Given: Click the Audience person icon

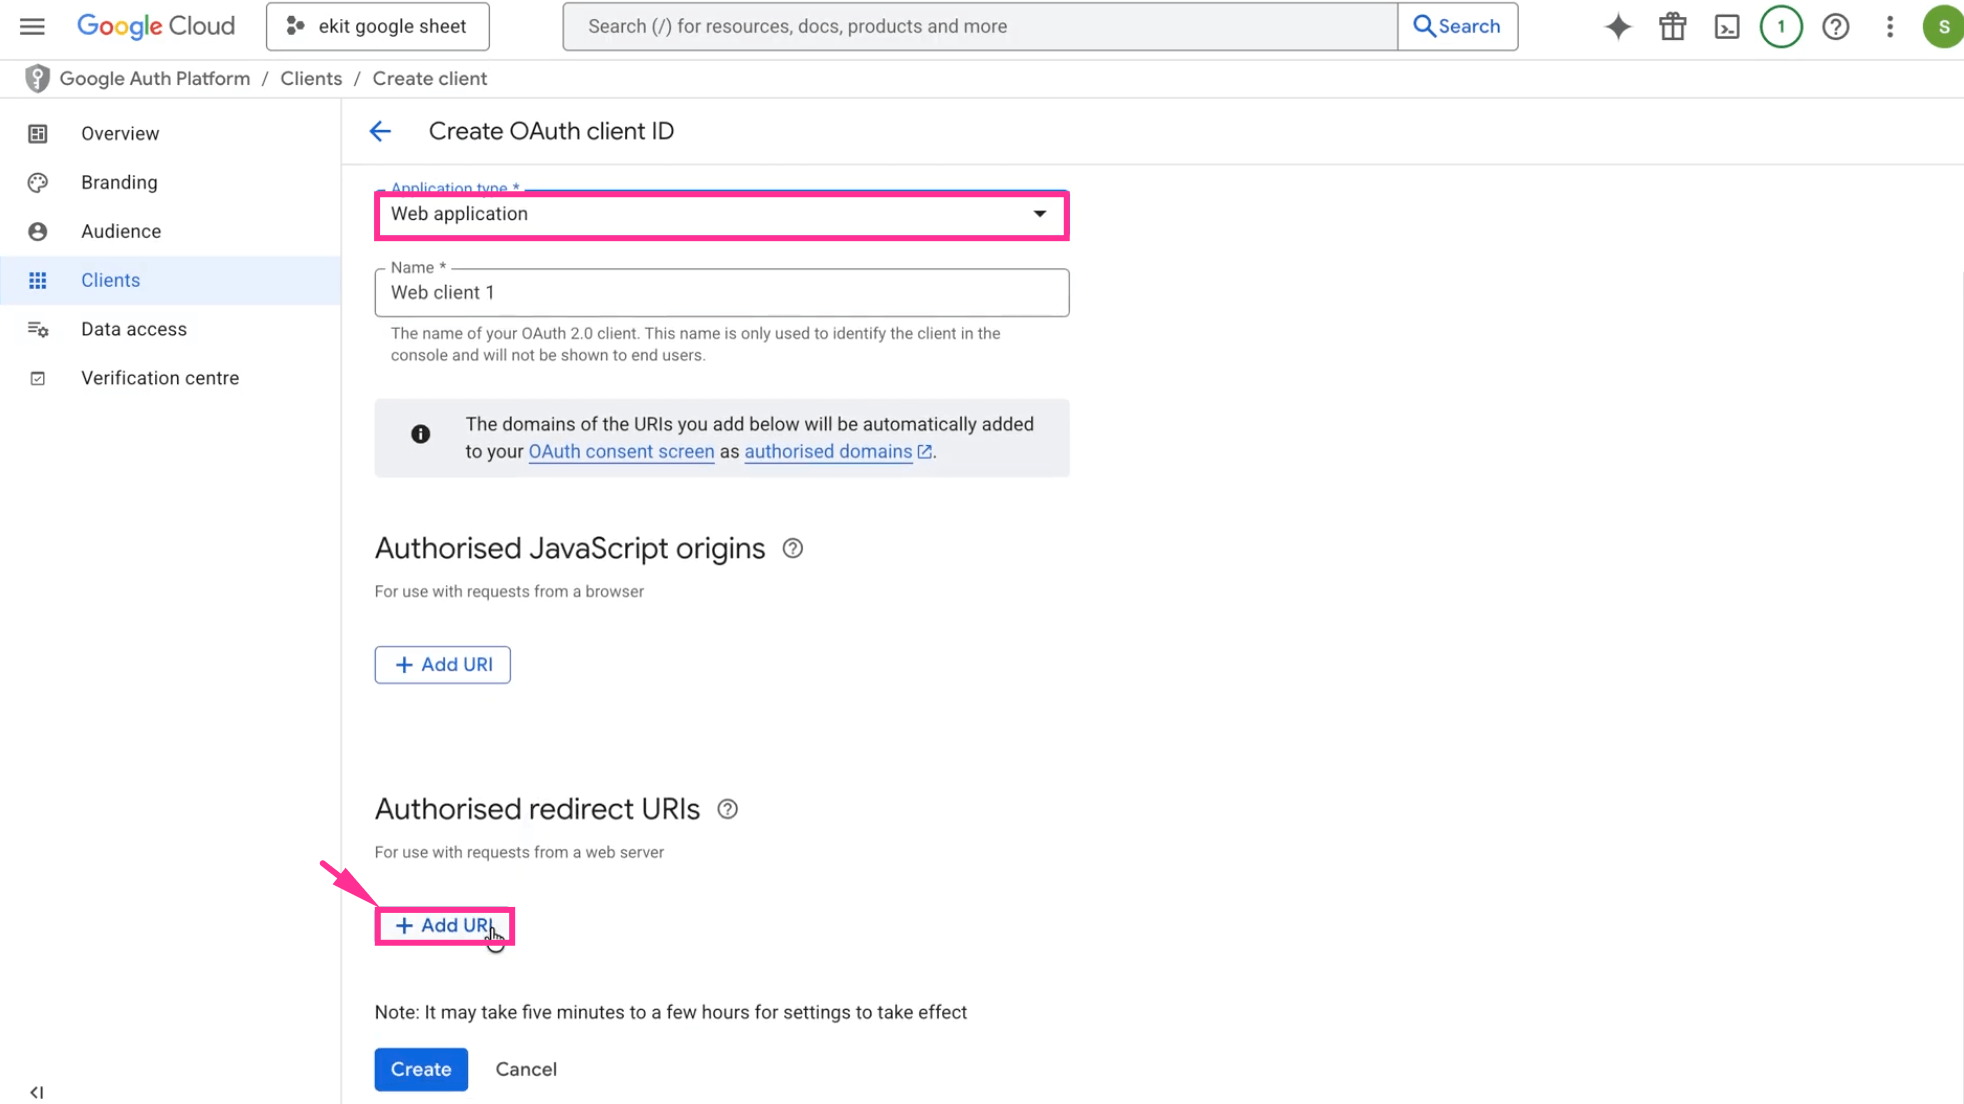Looking at the screenshot, I should (x=38, y=232).
